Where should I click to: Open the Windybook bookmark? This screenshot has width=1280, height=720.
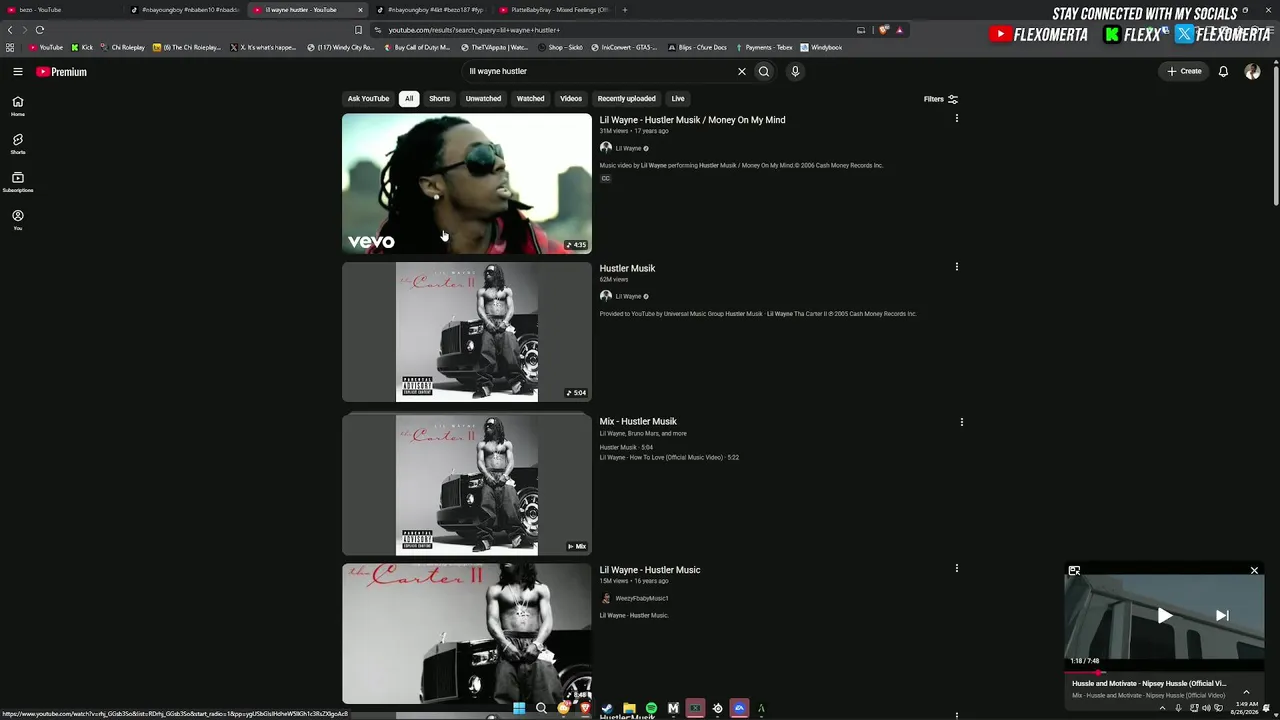(821, 47)
